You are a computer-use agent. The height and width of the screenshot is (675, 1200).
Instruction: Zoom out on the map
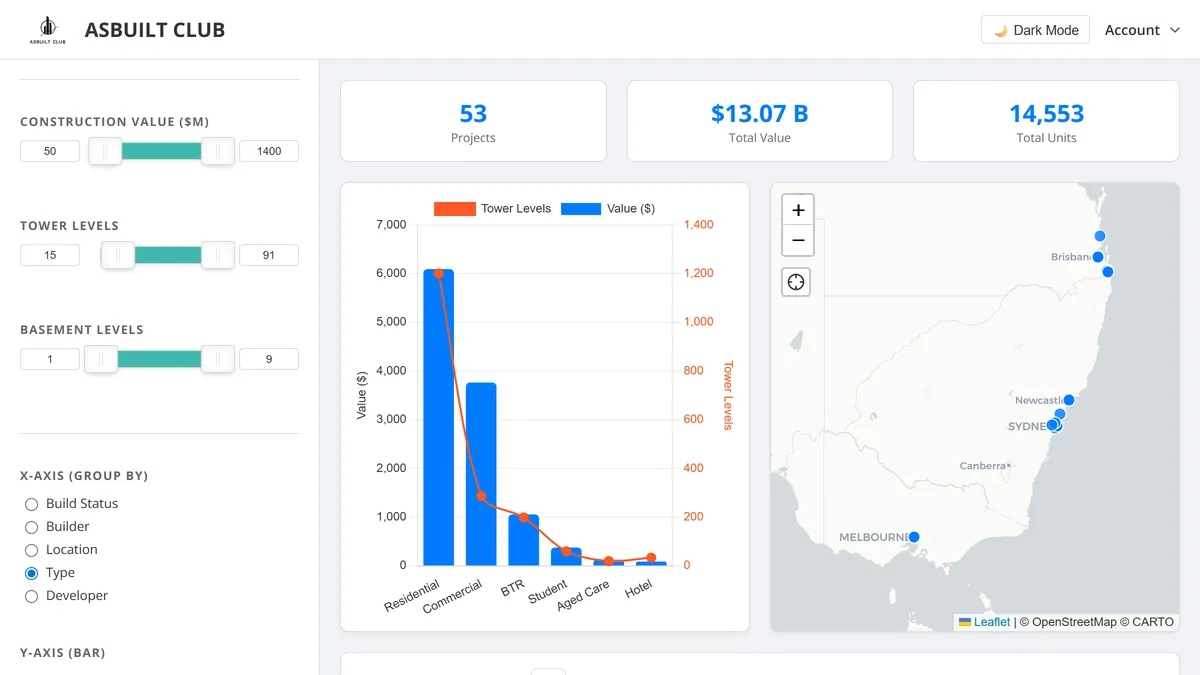(797, 241)
